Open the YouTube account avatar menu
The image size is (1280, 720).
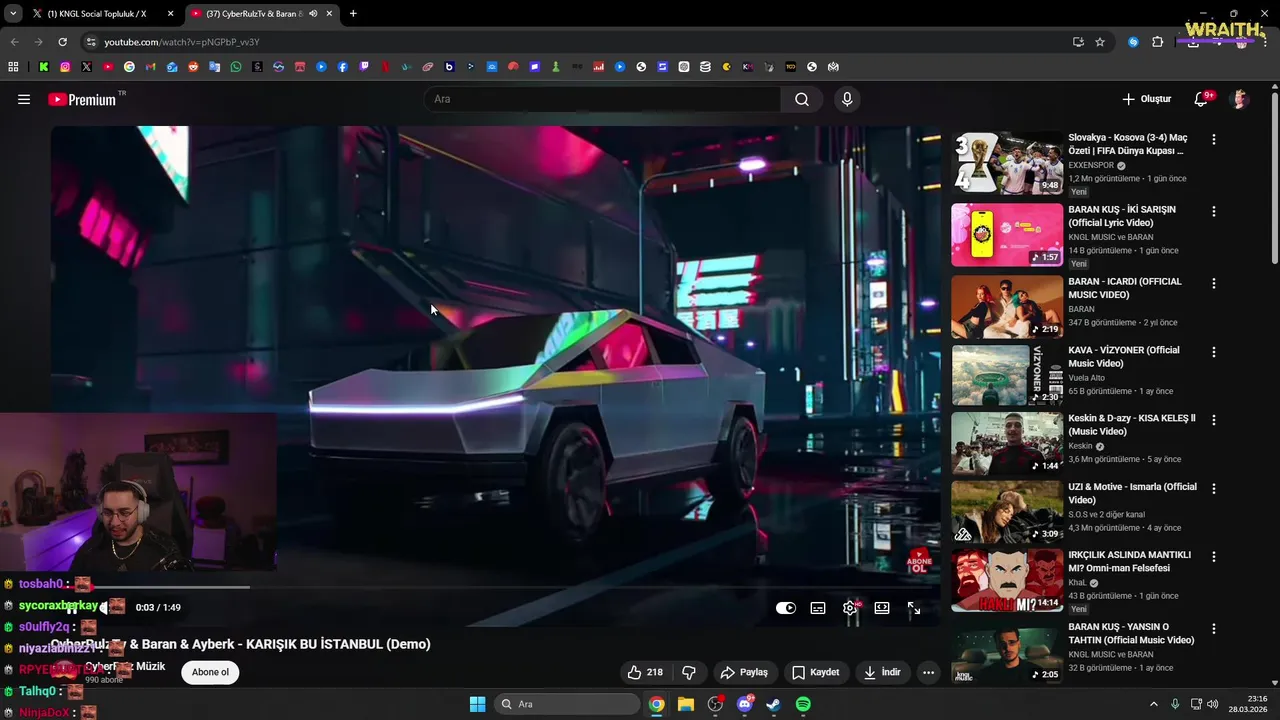tap(1240, 99)
